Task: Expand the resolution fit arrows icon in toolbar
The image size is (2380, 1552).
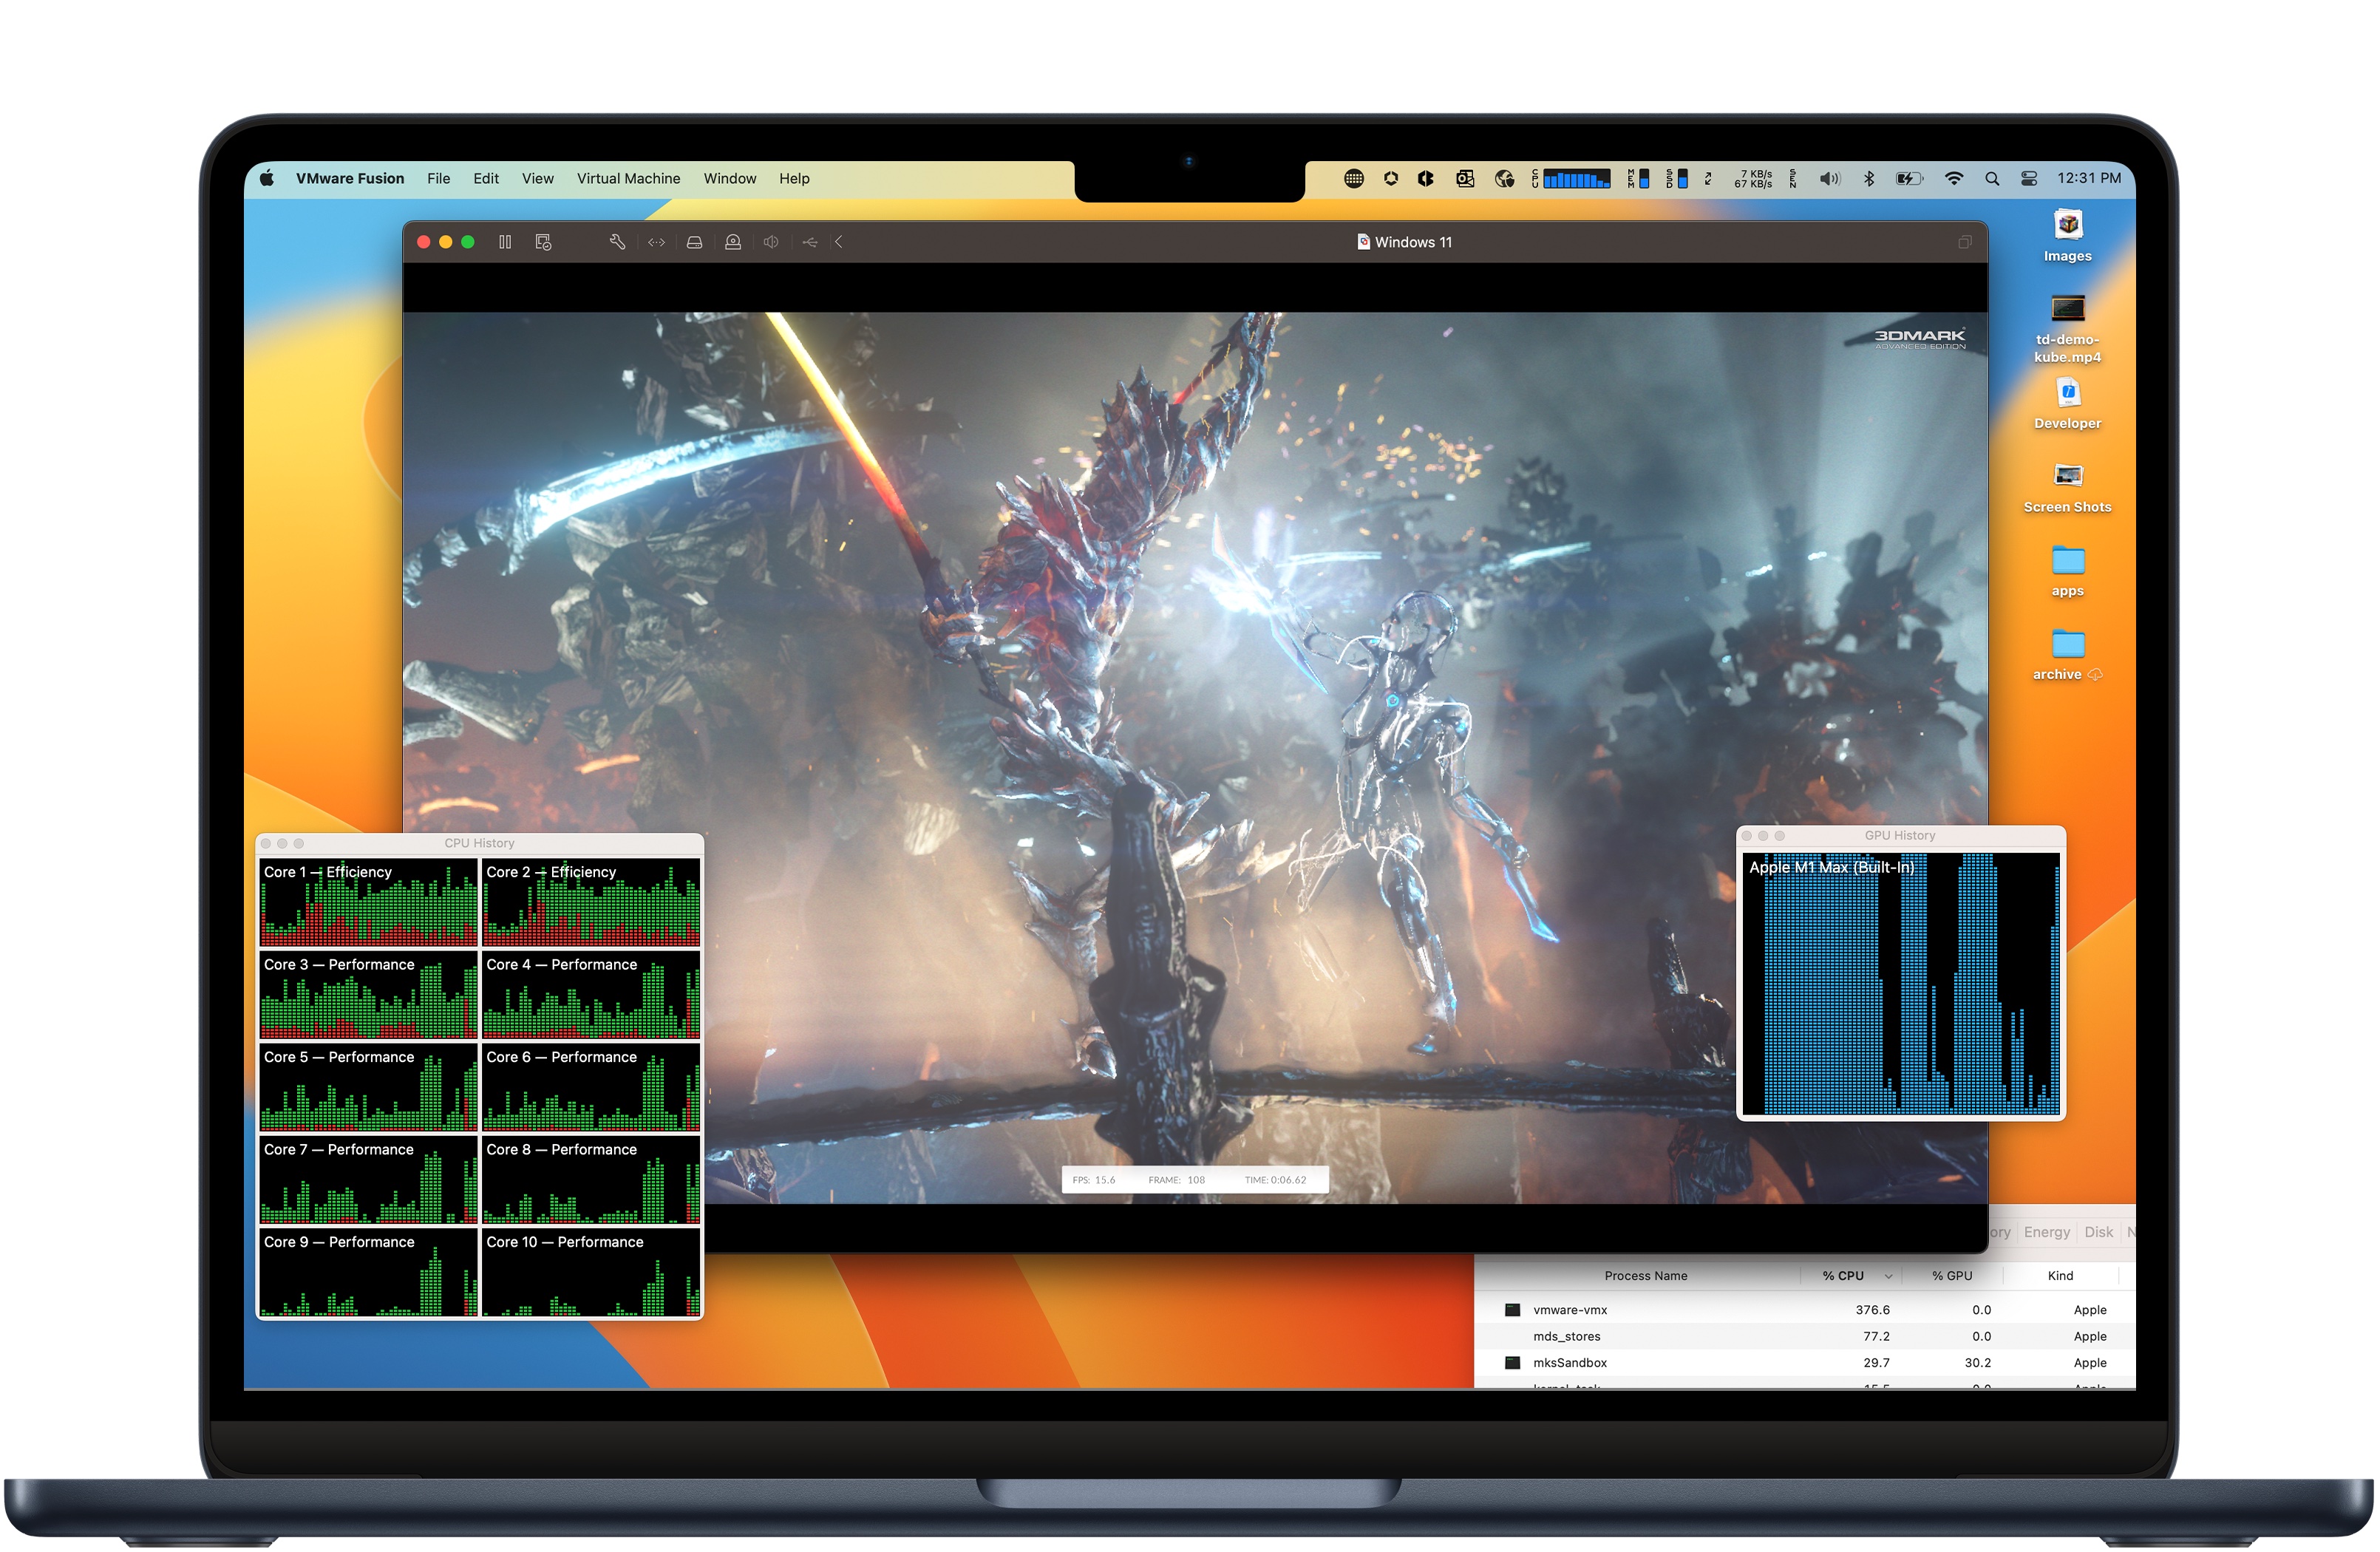Action: [x=656, y=241]
